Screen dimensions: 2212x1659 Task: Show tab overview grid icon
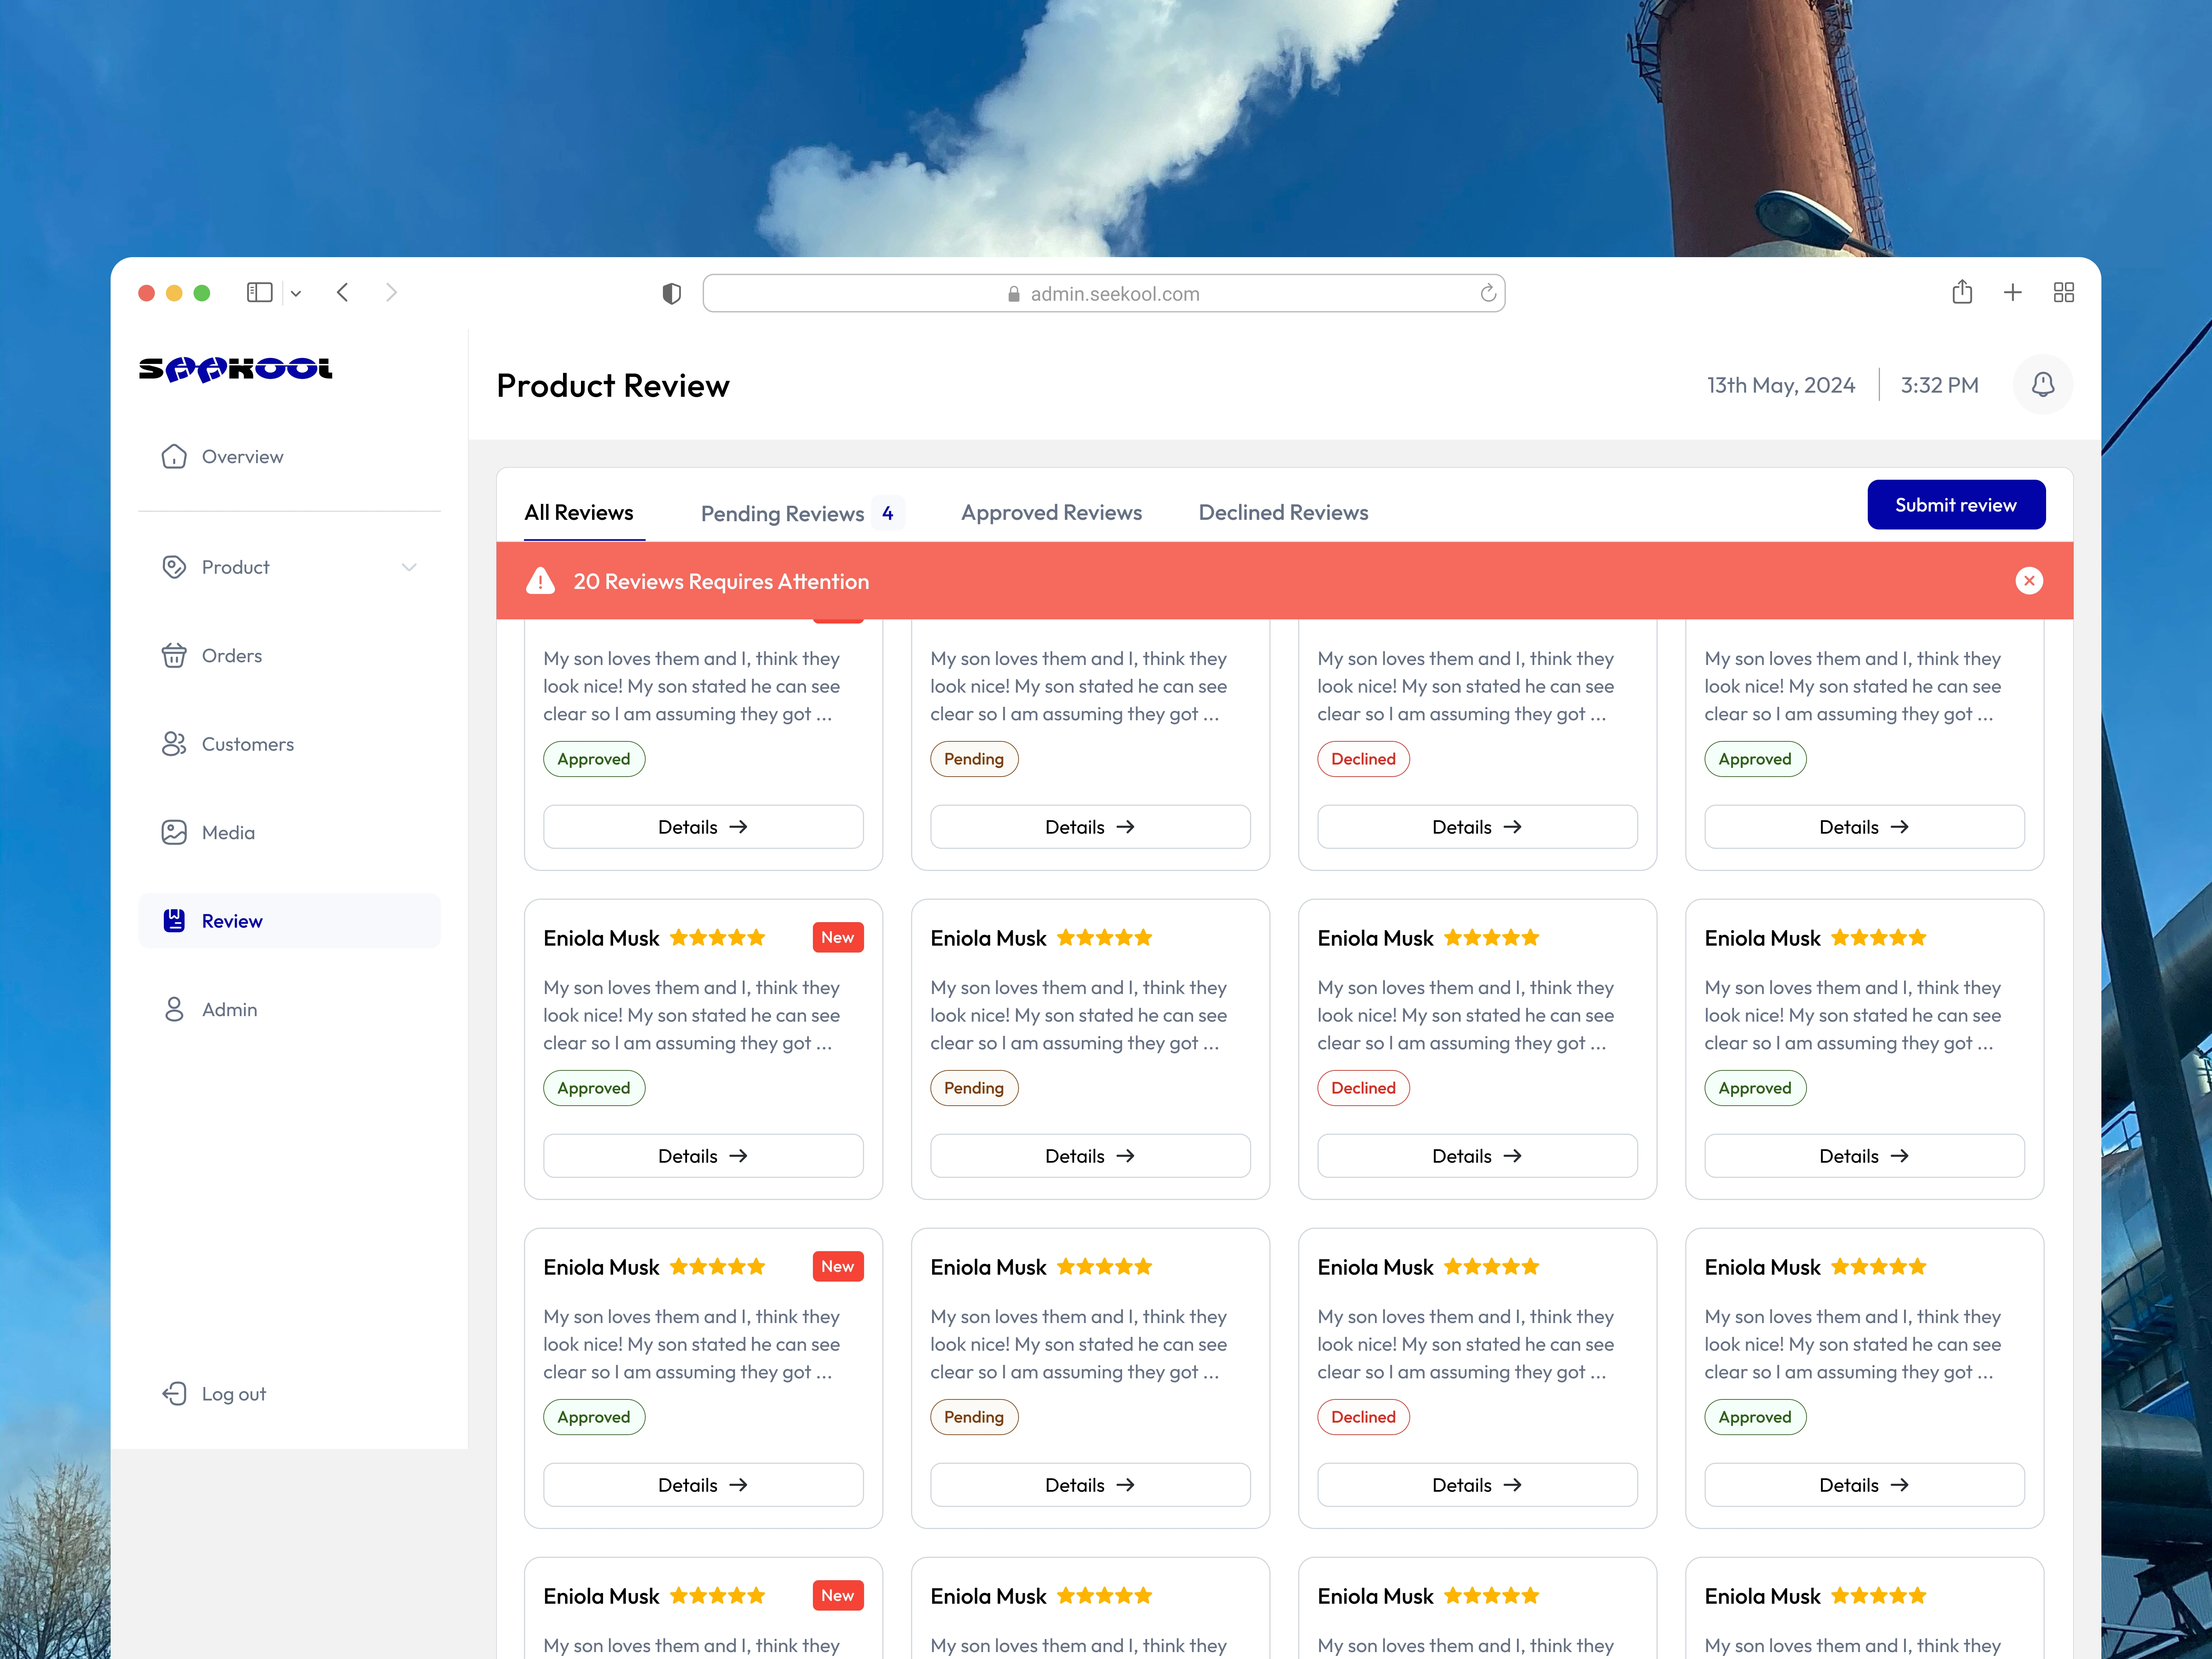2064,292
